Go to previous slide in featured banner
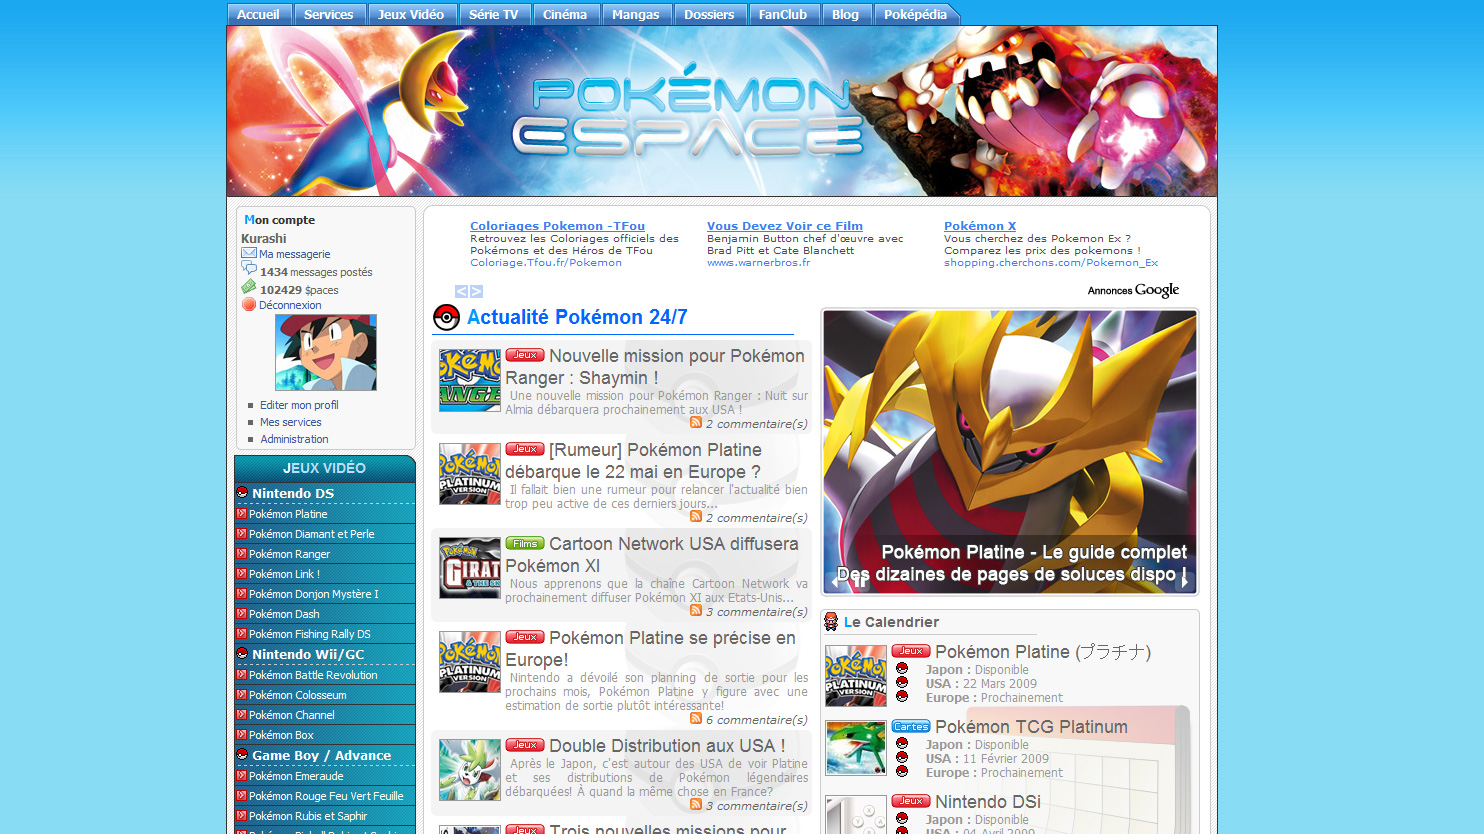 pos(834,580)
